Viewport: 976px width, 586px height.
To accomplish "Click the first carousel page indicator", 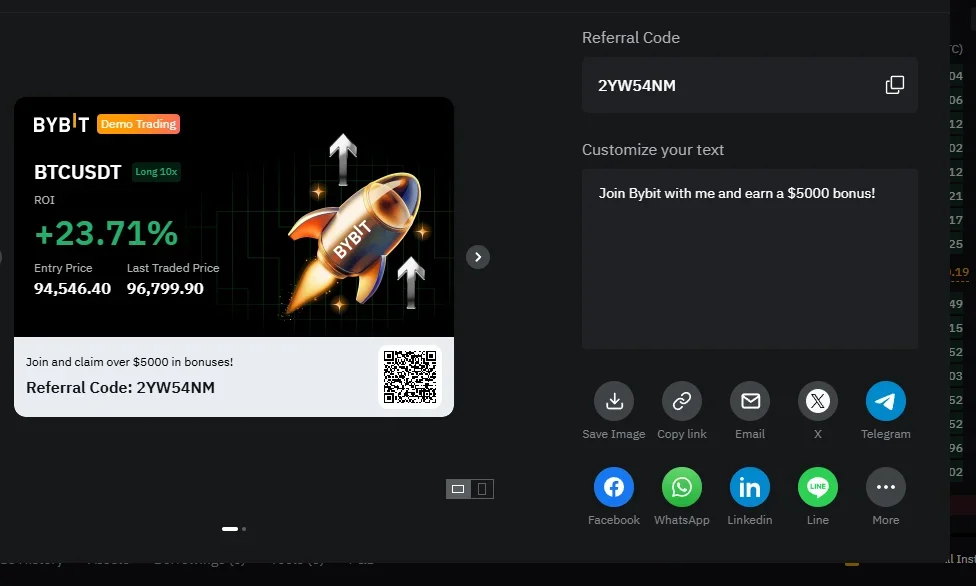I will tap(230, 529).
